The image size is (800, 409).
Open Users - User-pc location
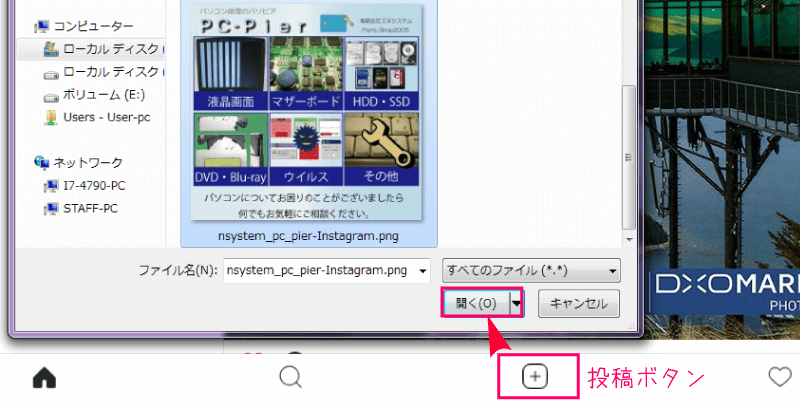(97, 117)
